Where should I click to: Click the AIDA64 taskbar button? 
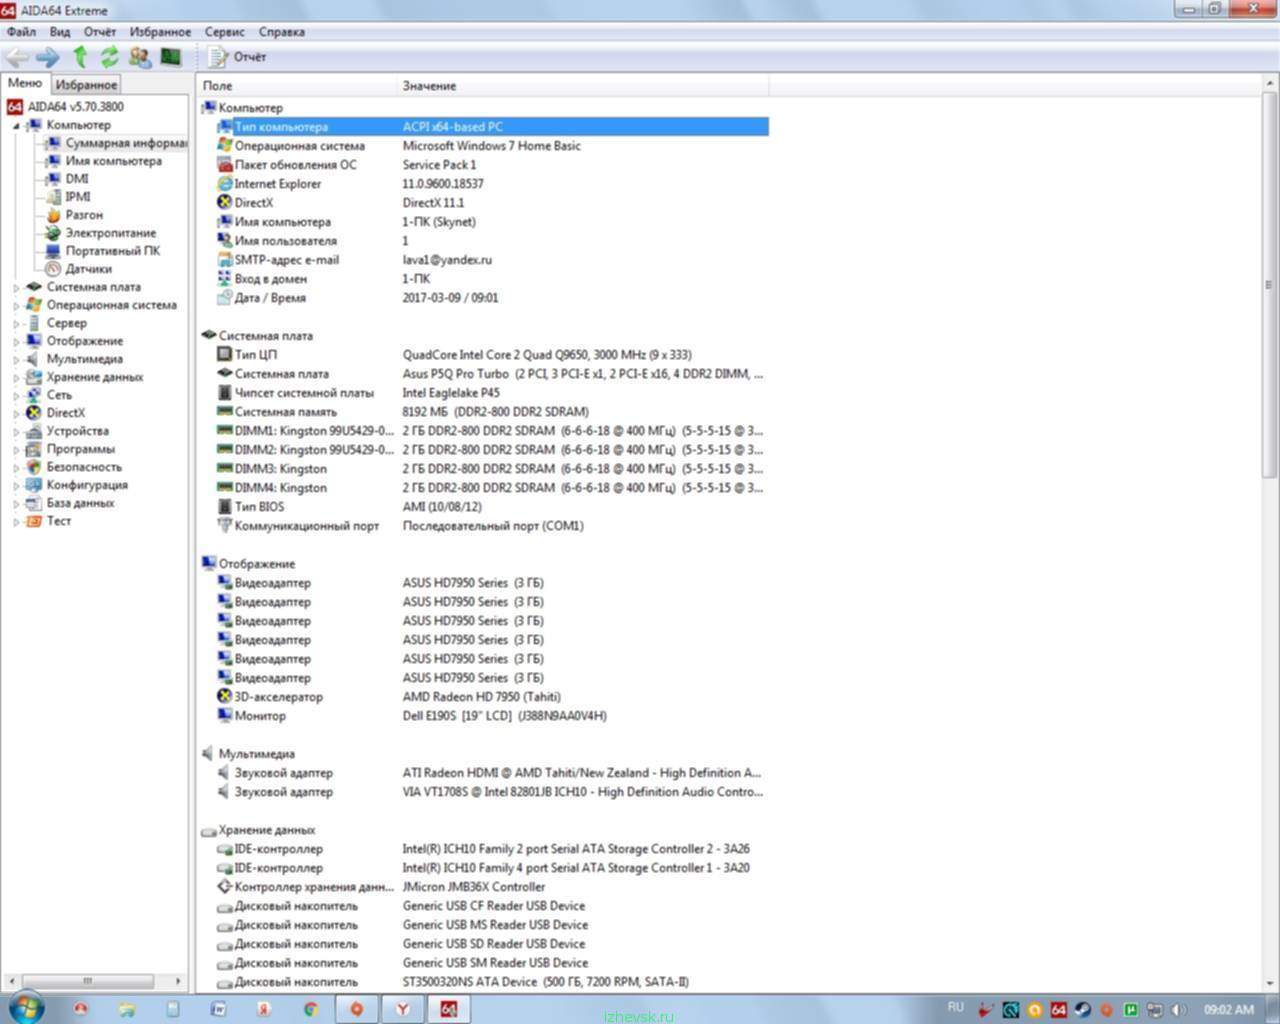click(448, 1009)
